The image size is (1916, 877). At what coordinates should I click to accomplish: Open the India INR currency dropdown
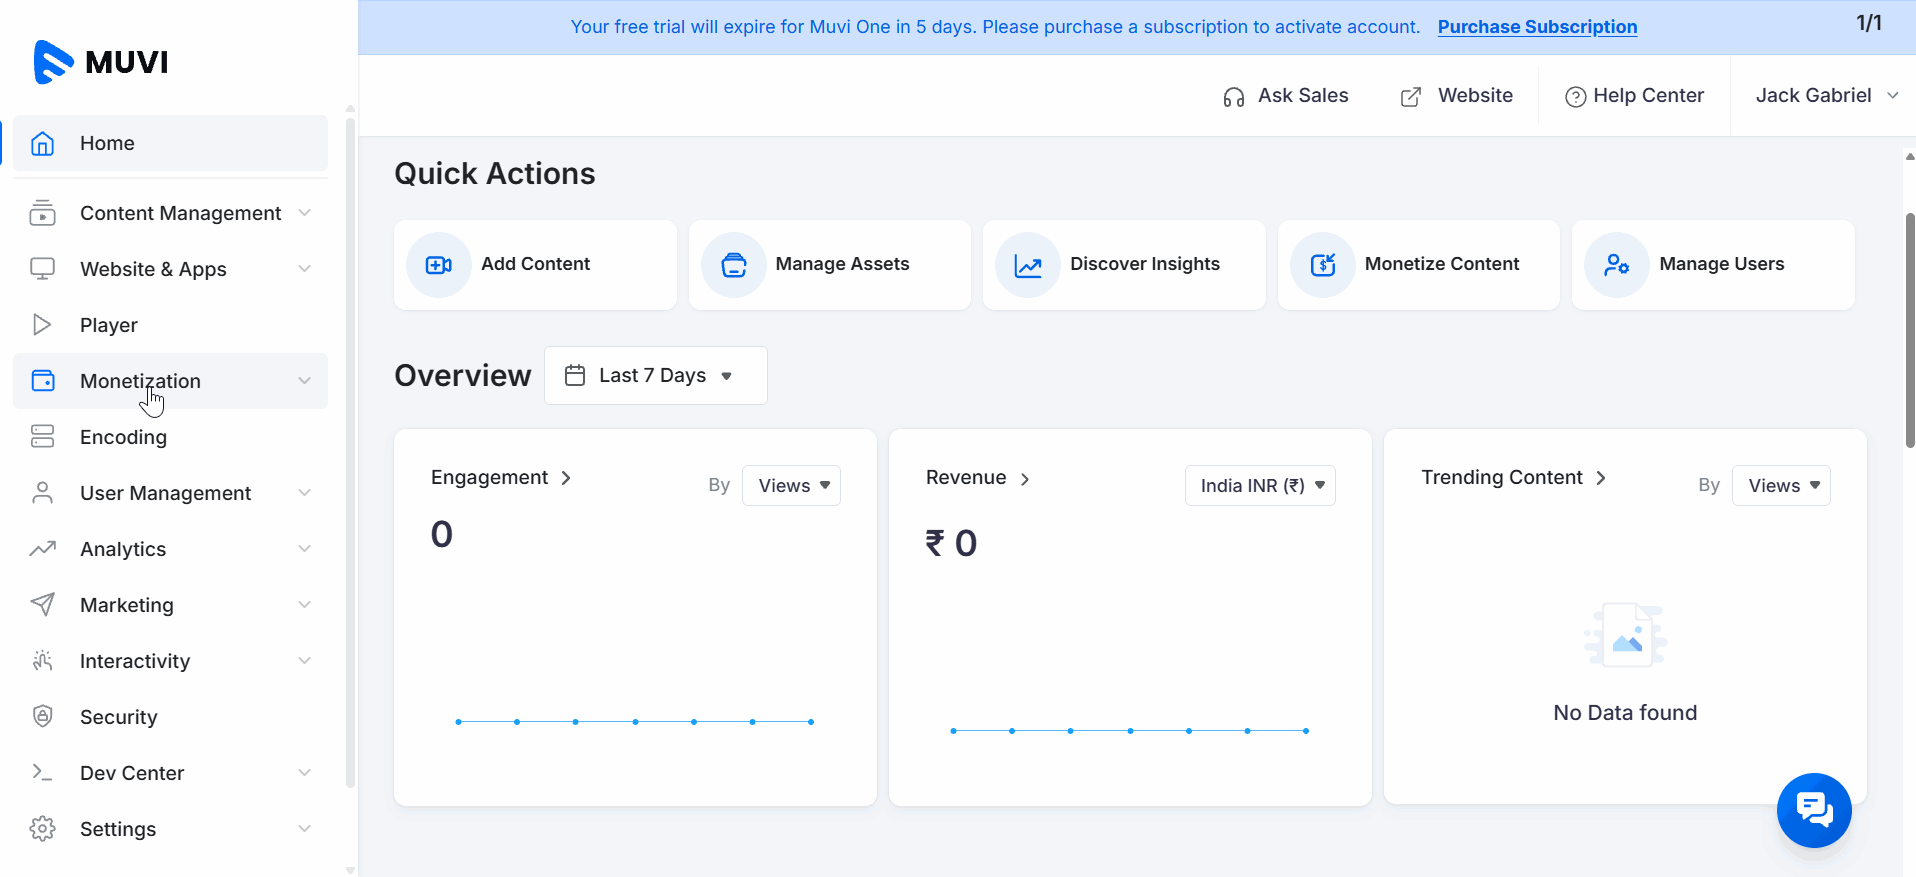point(1259,486)
